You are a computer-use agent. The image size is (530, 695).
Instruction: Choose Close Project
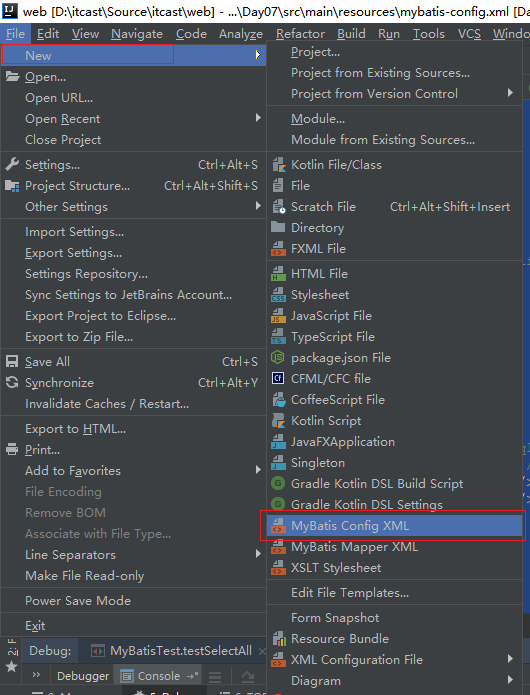coord(63,140)
